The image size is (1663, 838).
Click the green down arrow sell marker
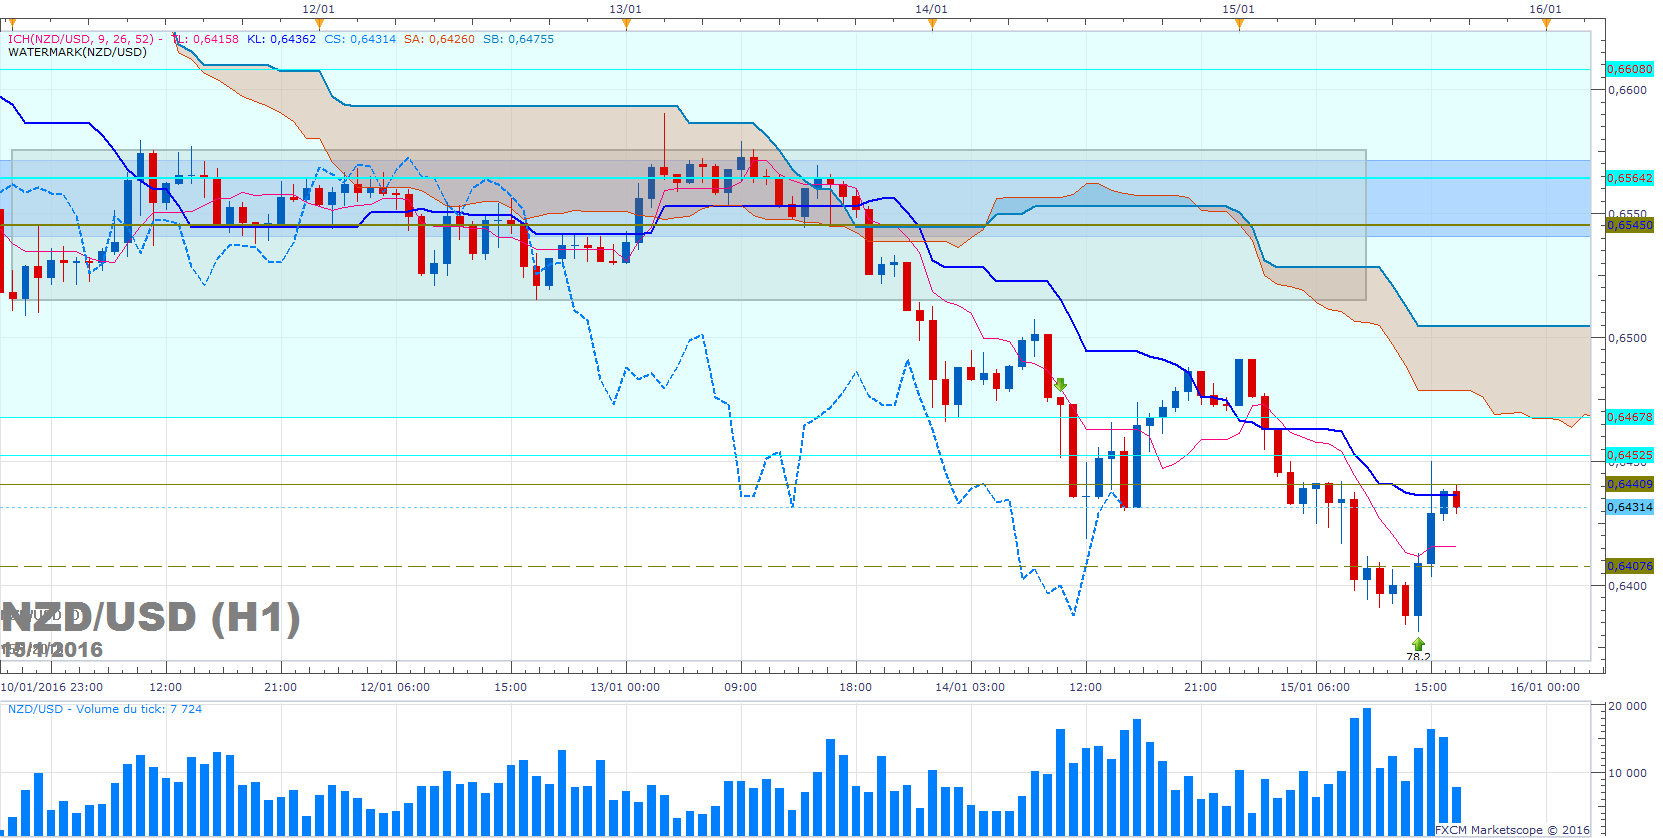(x=1060, y=384)
